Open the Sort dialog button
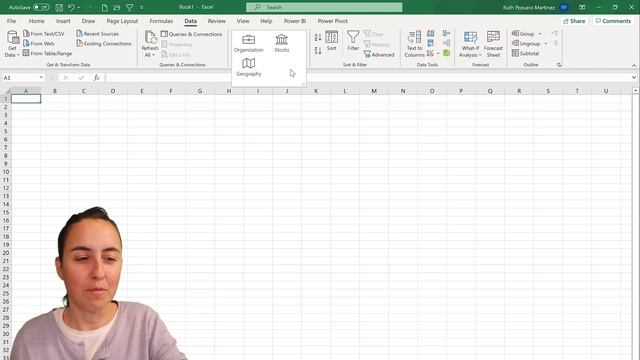Viewport: 640px width, 360px height. click(331, 41)
